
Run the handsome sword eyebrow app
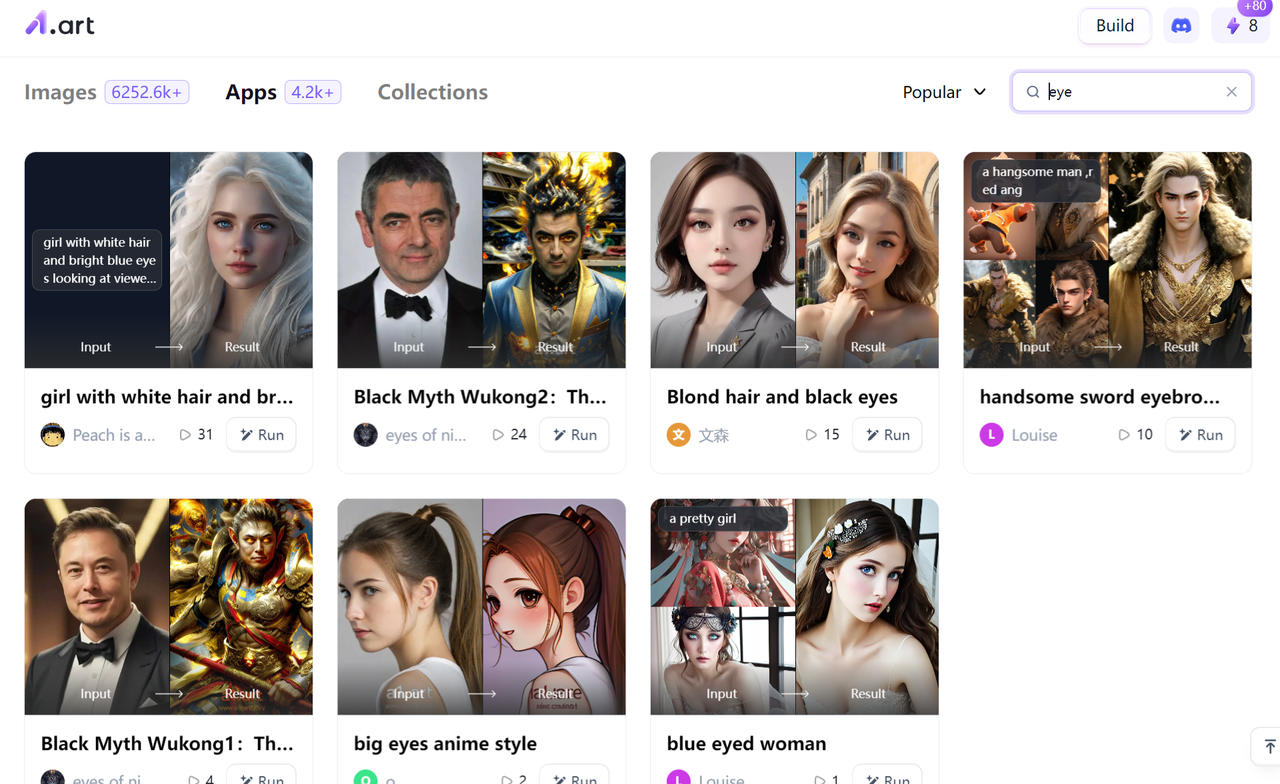(1200, 435)
